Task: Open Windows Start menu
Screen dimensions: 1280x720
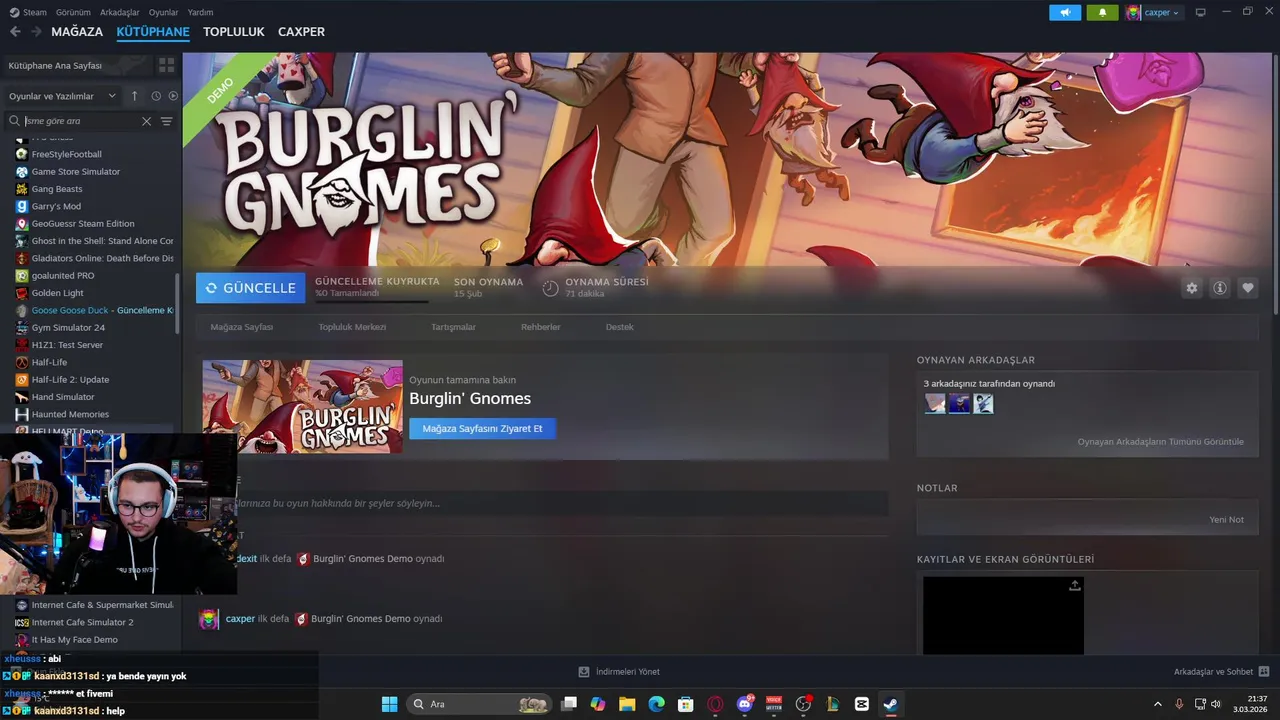Action: click(x=389, y=704)
